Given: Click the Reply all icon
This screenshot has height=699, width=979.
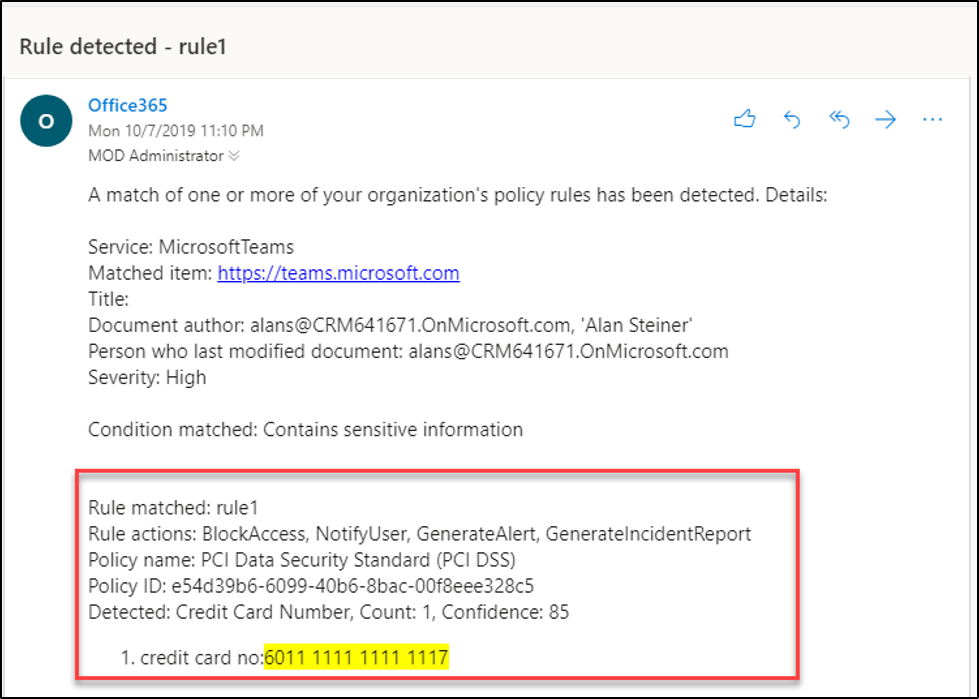Looking at the screenshot, I should pyautogui.click(x=839, y=120).
